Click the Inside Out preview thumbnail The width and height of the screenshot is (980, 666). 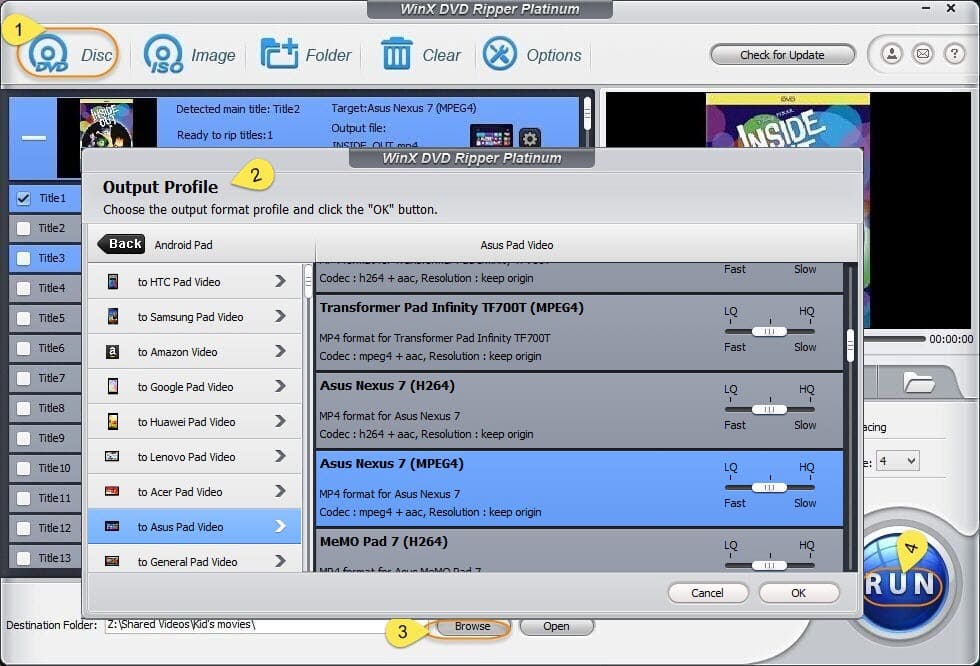click(107, 124)
